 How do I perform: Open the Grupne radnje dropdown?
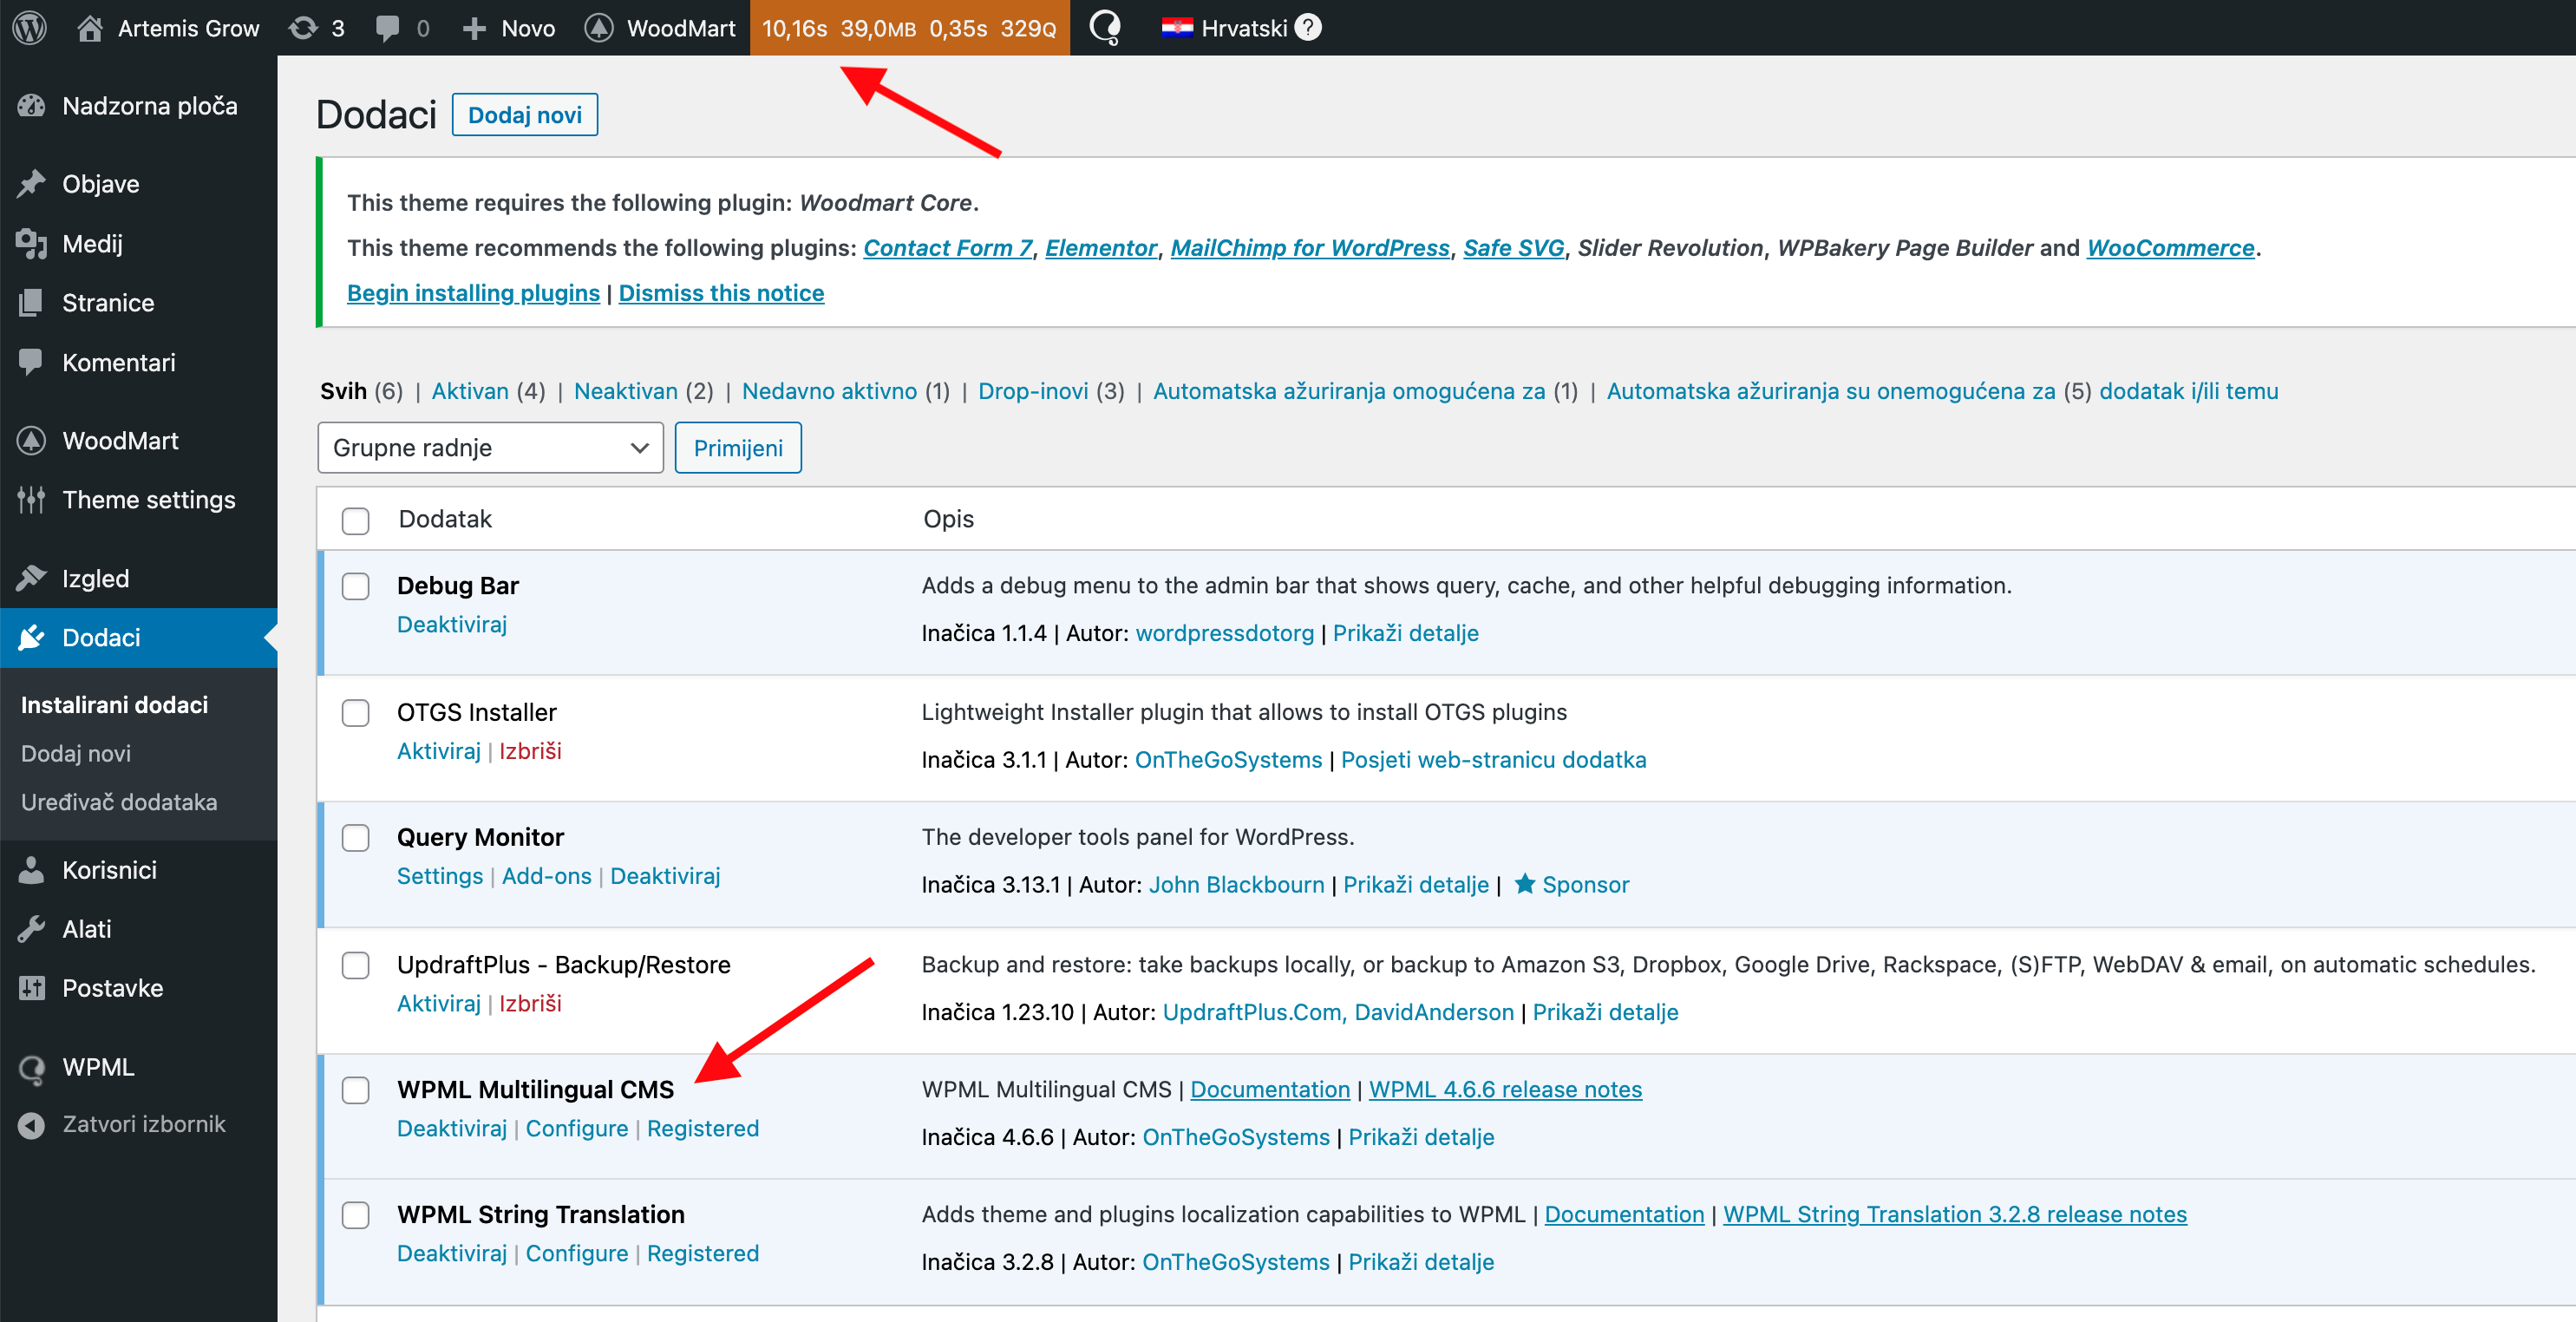[490, 447]
